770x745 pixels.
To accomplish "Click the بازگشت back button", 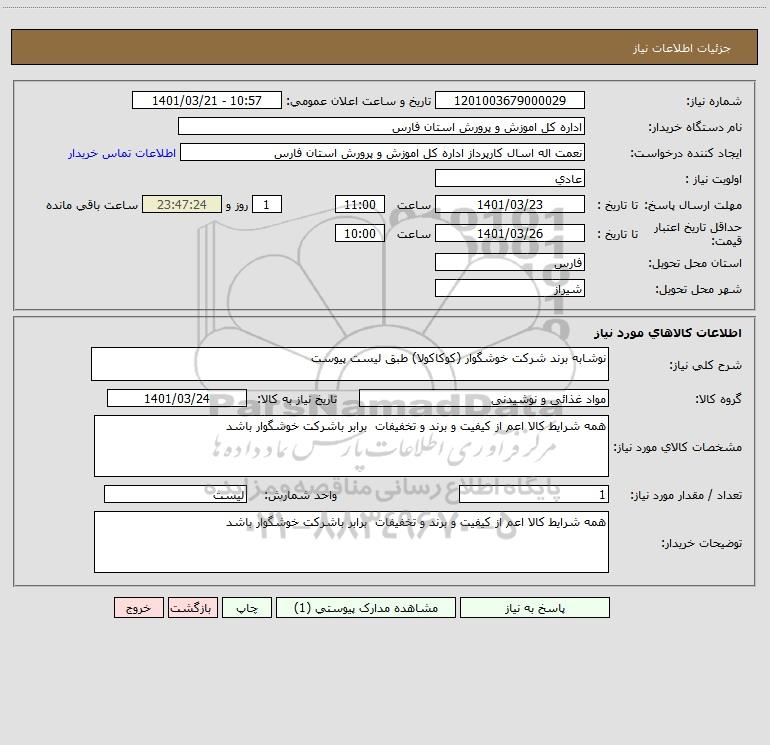I will (192, 607).
